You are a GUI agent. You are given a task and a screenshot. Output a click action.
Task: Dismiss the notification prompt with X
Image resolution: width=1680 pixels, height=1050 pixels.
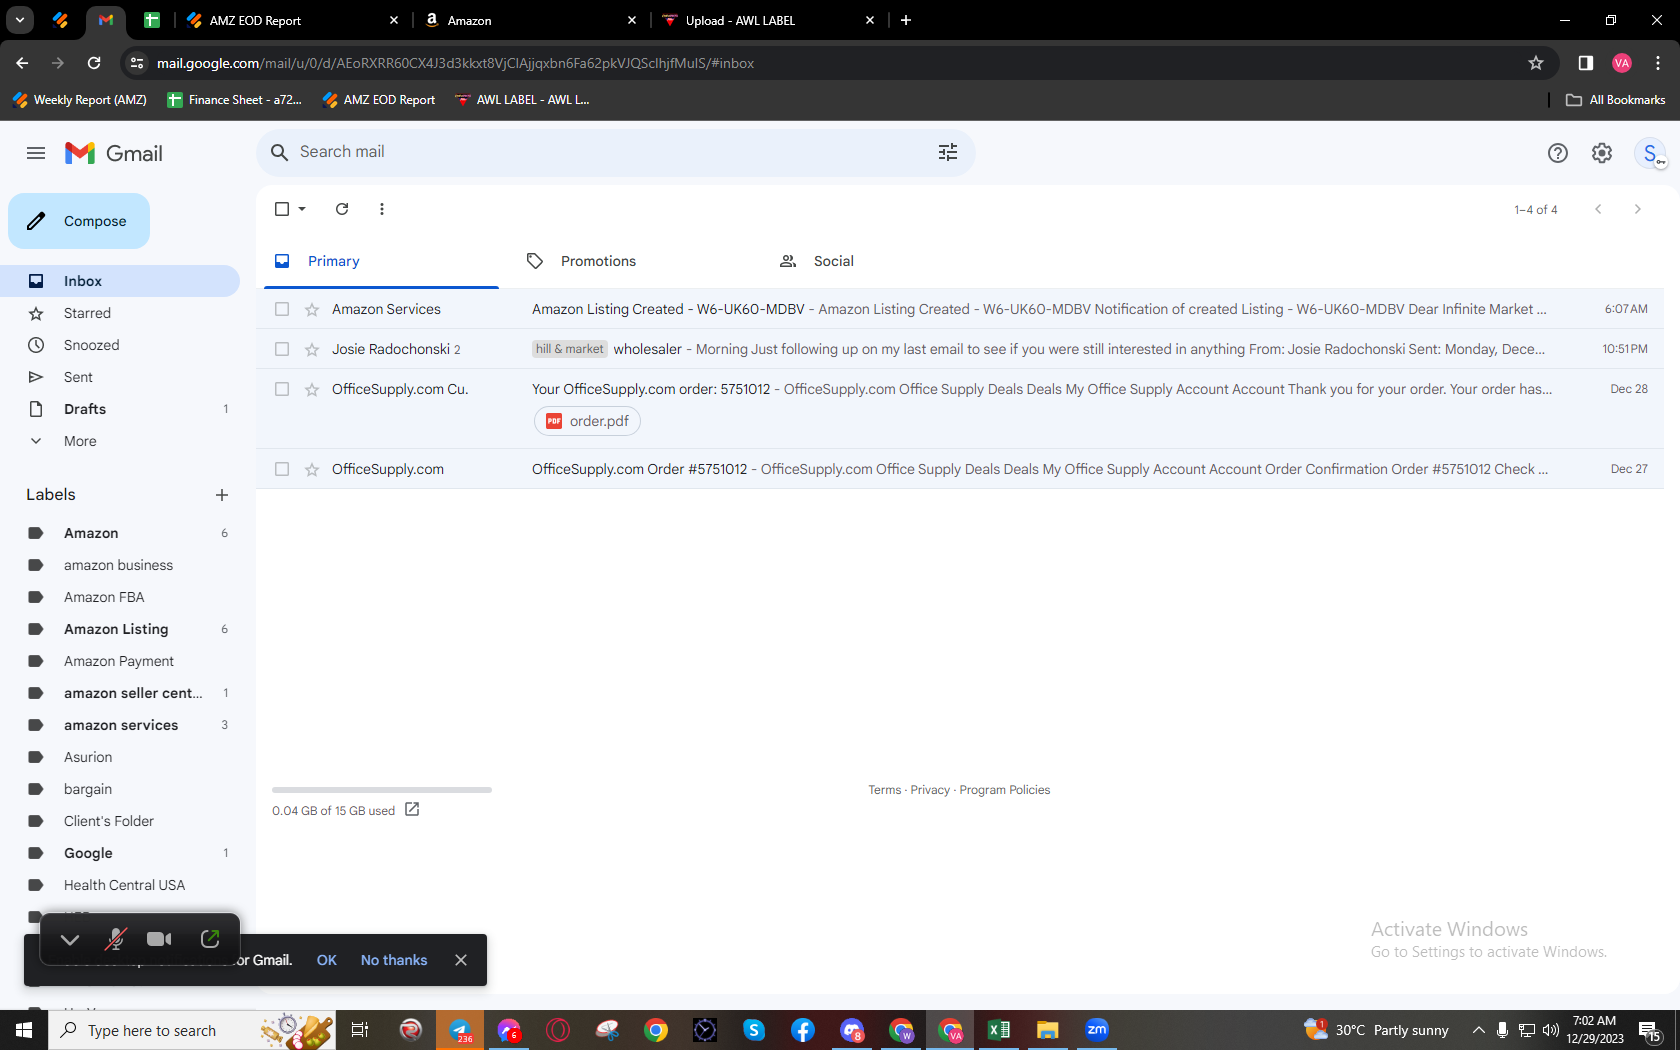[x=461, y=960]
